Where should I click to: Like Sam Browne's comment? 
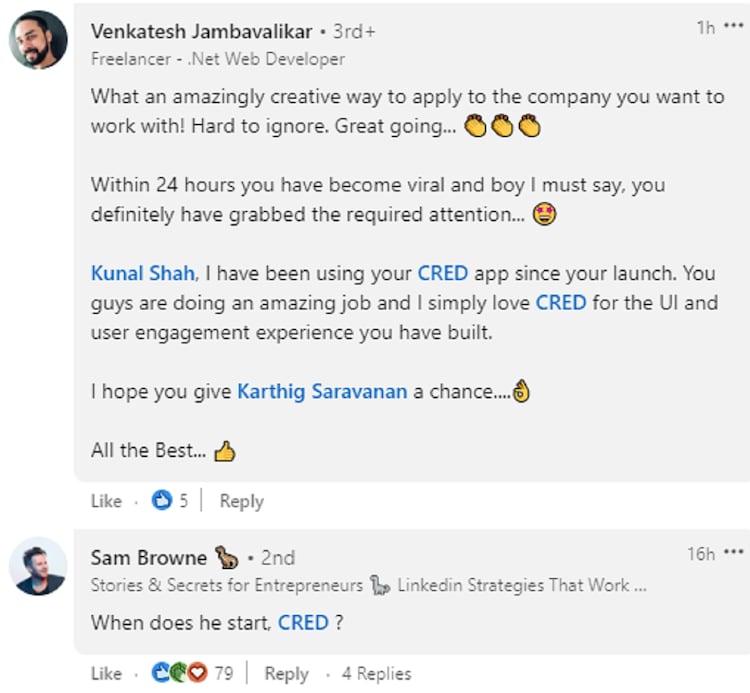106,673
